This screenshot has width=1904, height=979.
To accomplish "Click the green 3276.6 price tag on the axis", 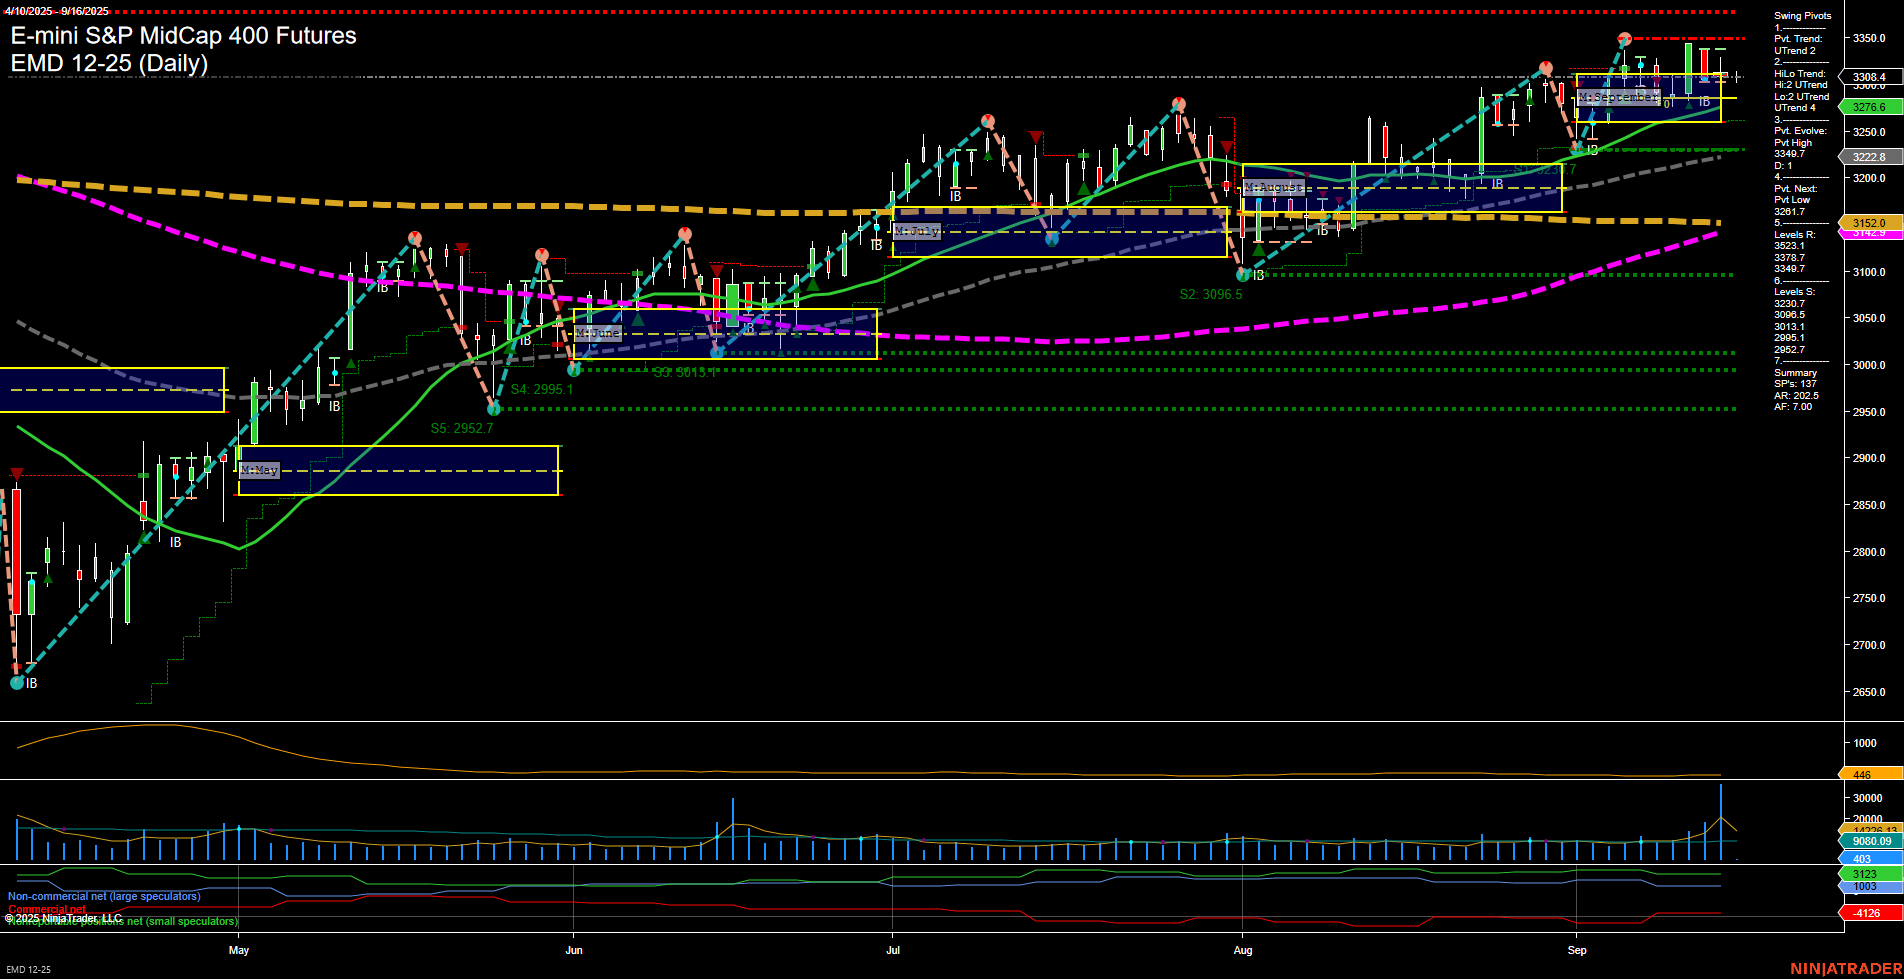I will (x=1869, y=106).
